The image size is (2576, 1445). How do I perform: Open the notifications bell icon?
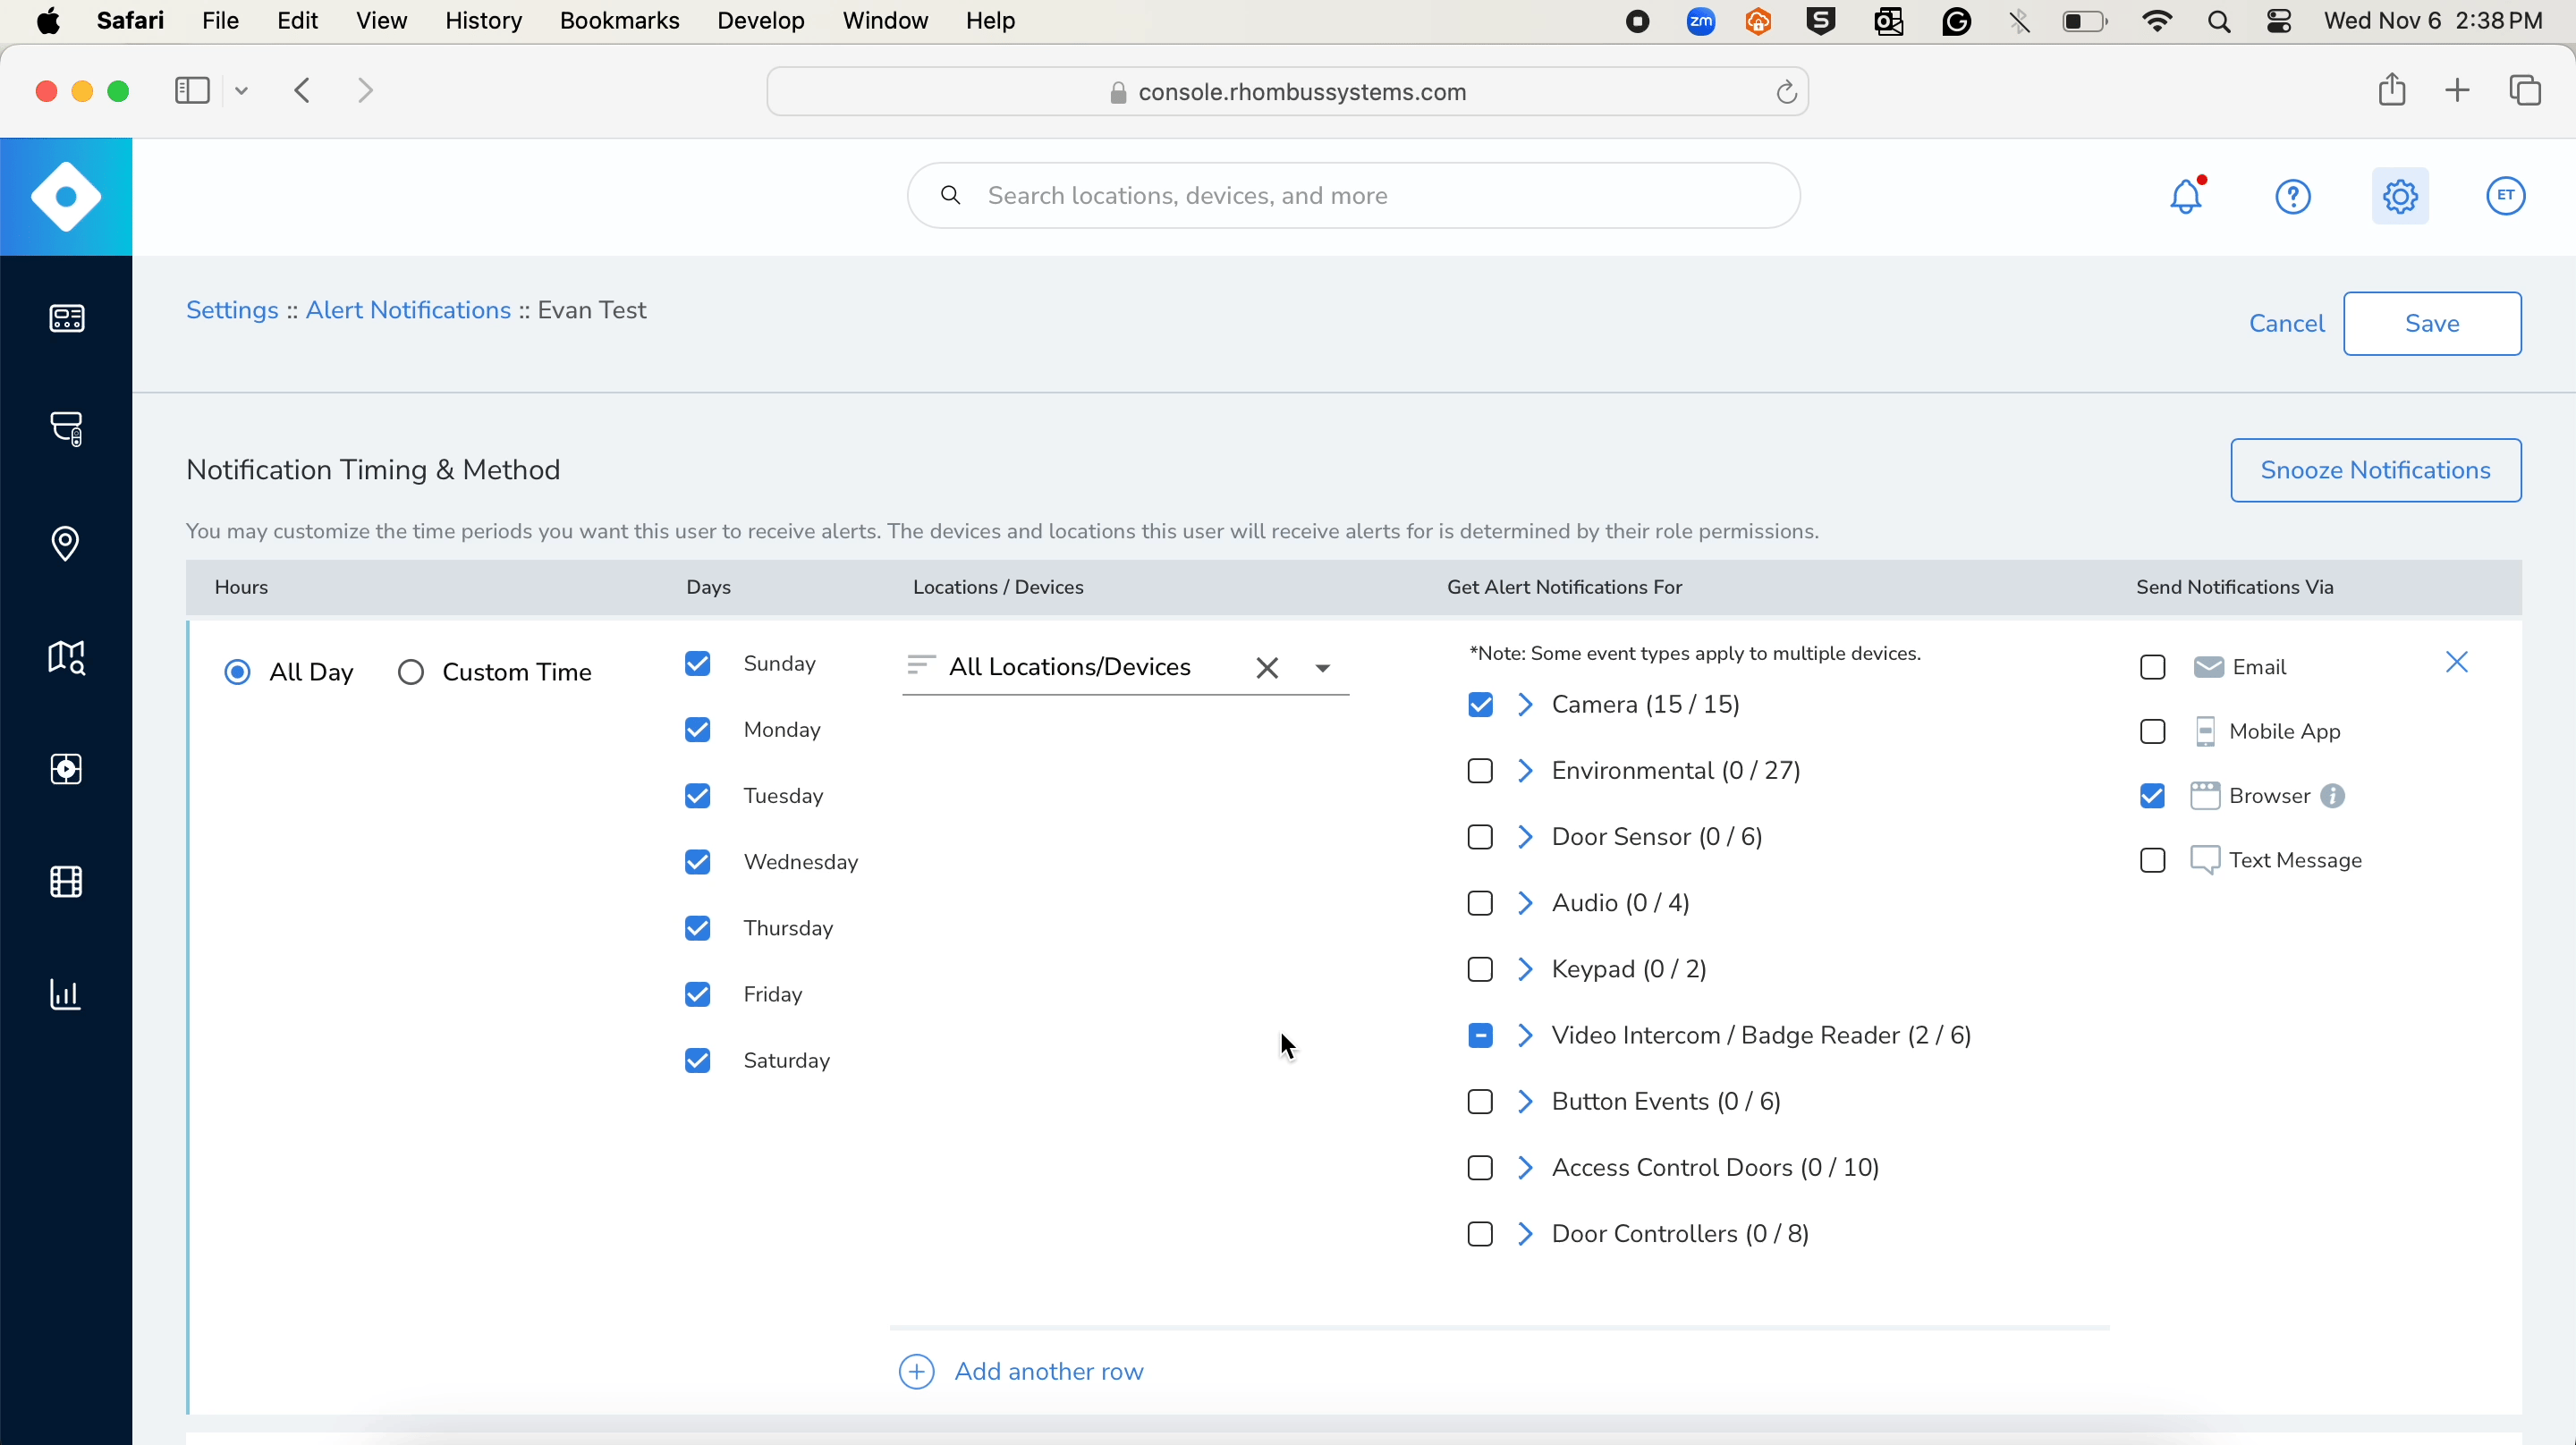point(2186,196)
